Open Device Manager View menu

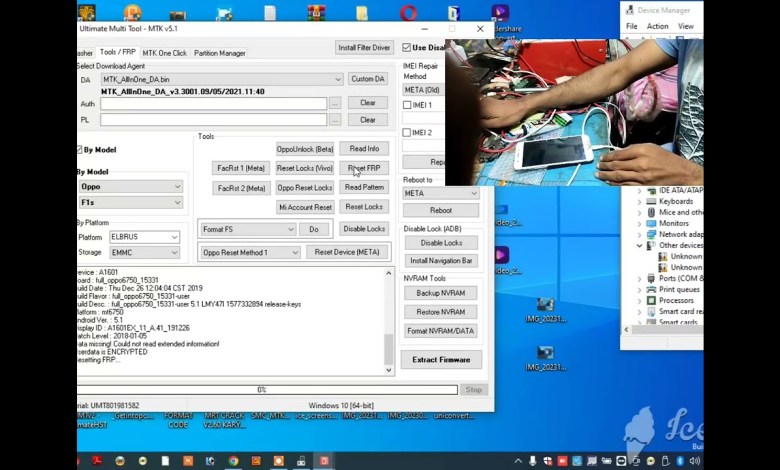685,26
